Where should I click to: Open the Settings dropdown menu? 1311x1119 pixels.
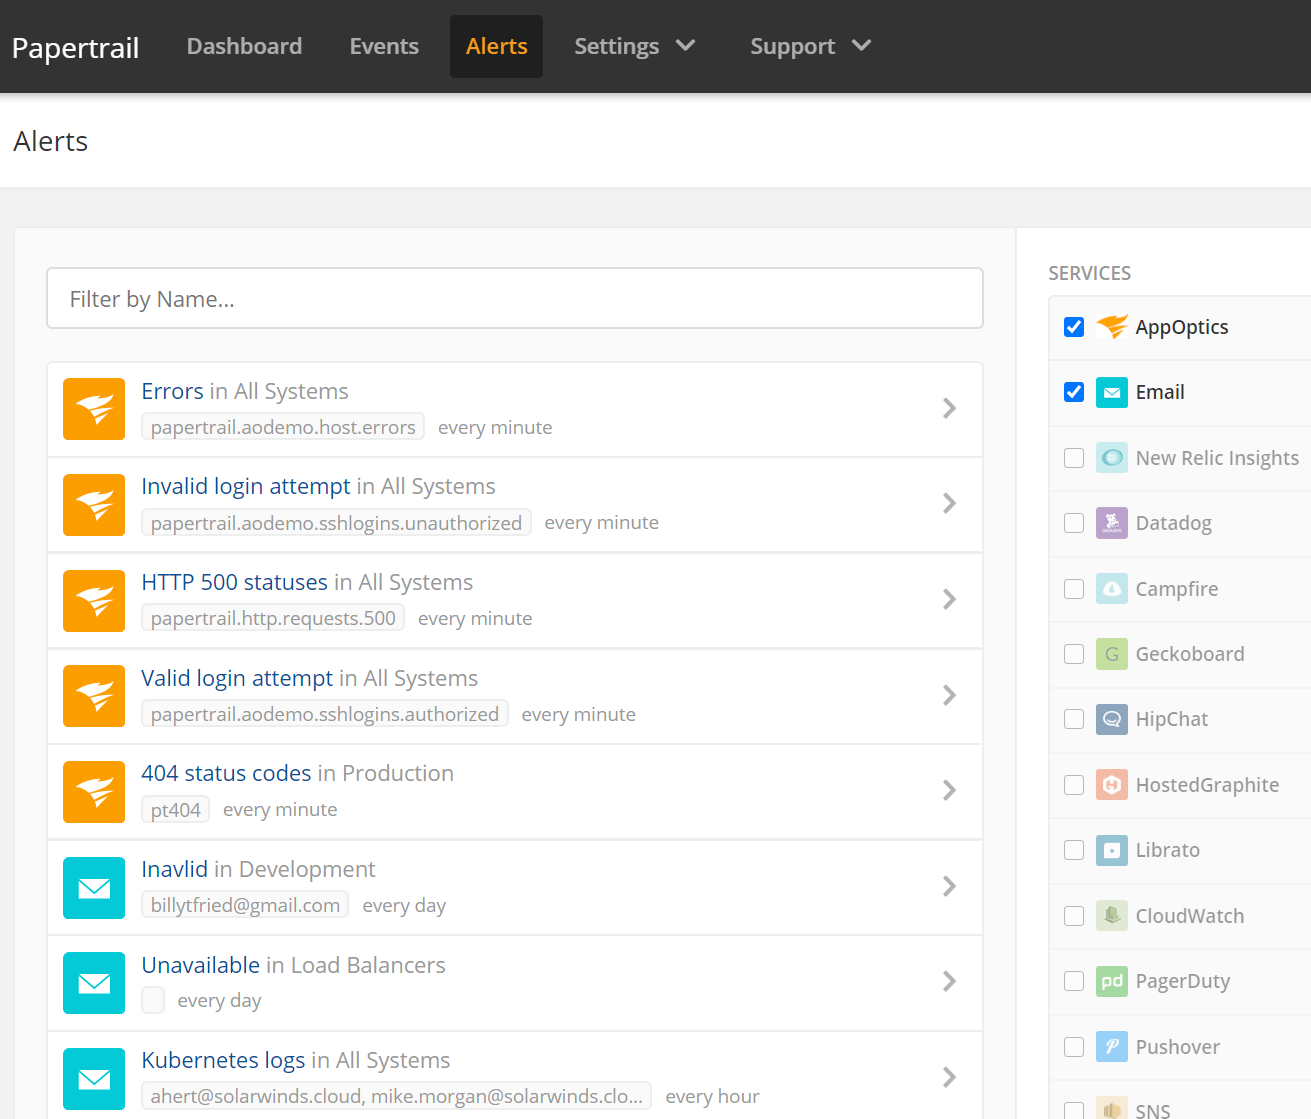[634, 46]
